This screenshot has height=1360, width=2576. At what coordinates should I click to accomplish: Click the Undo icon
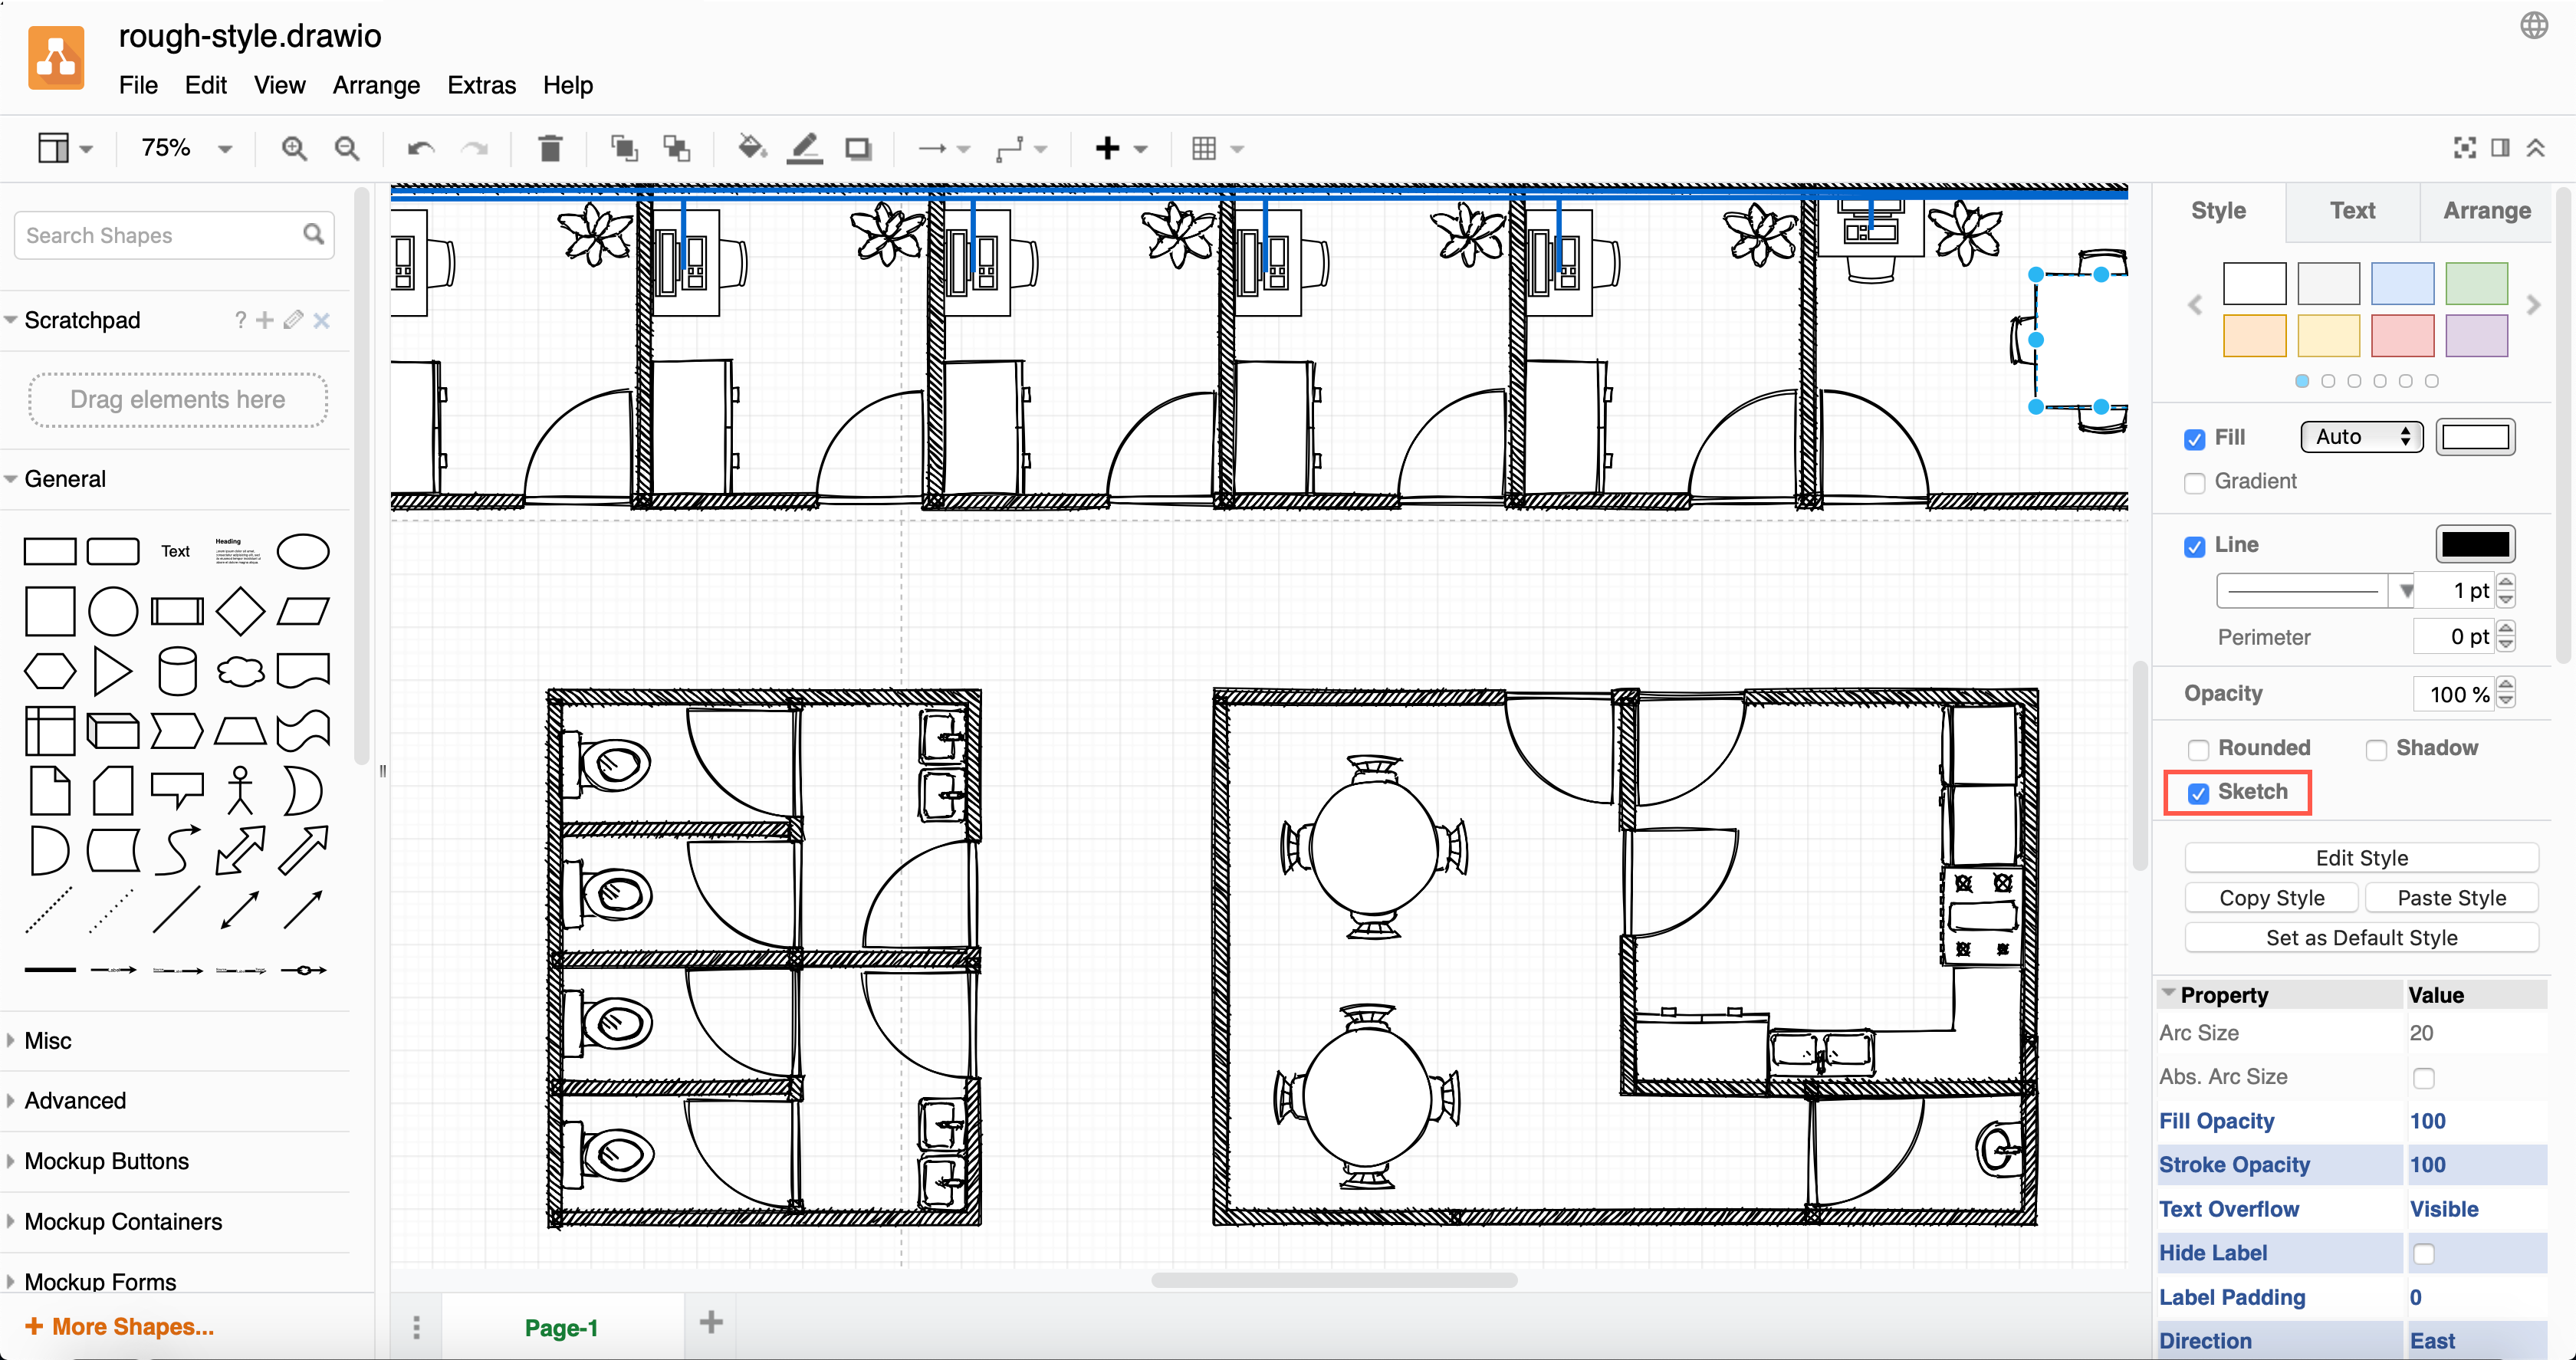pos(420,148)
